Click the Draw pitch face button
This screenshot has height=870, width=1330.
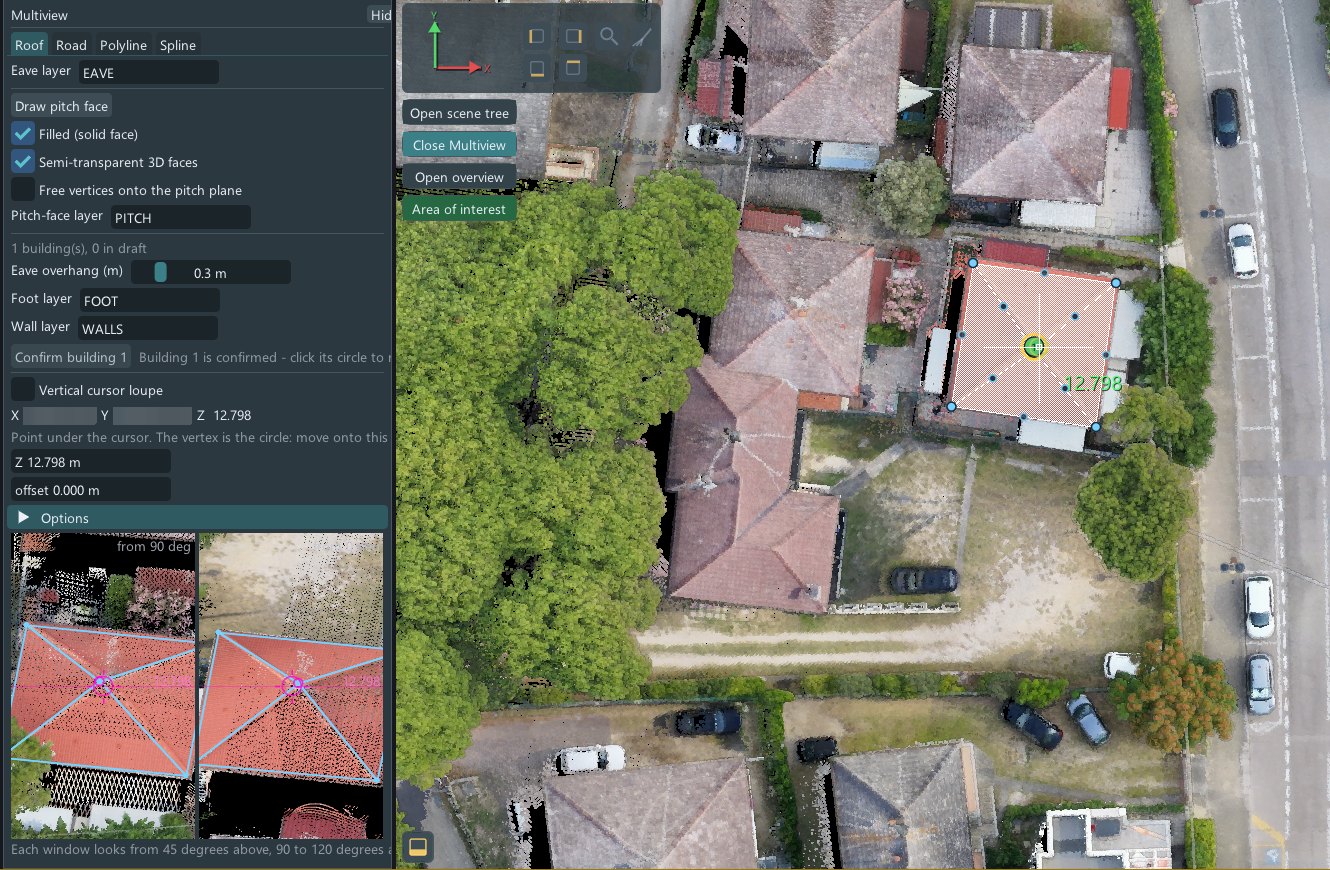pos(61,106)
